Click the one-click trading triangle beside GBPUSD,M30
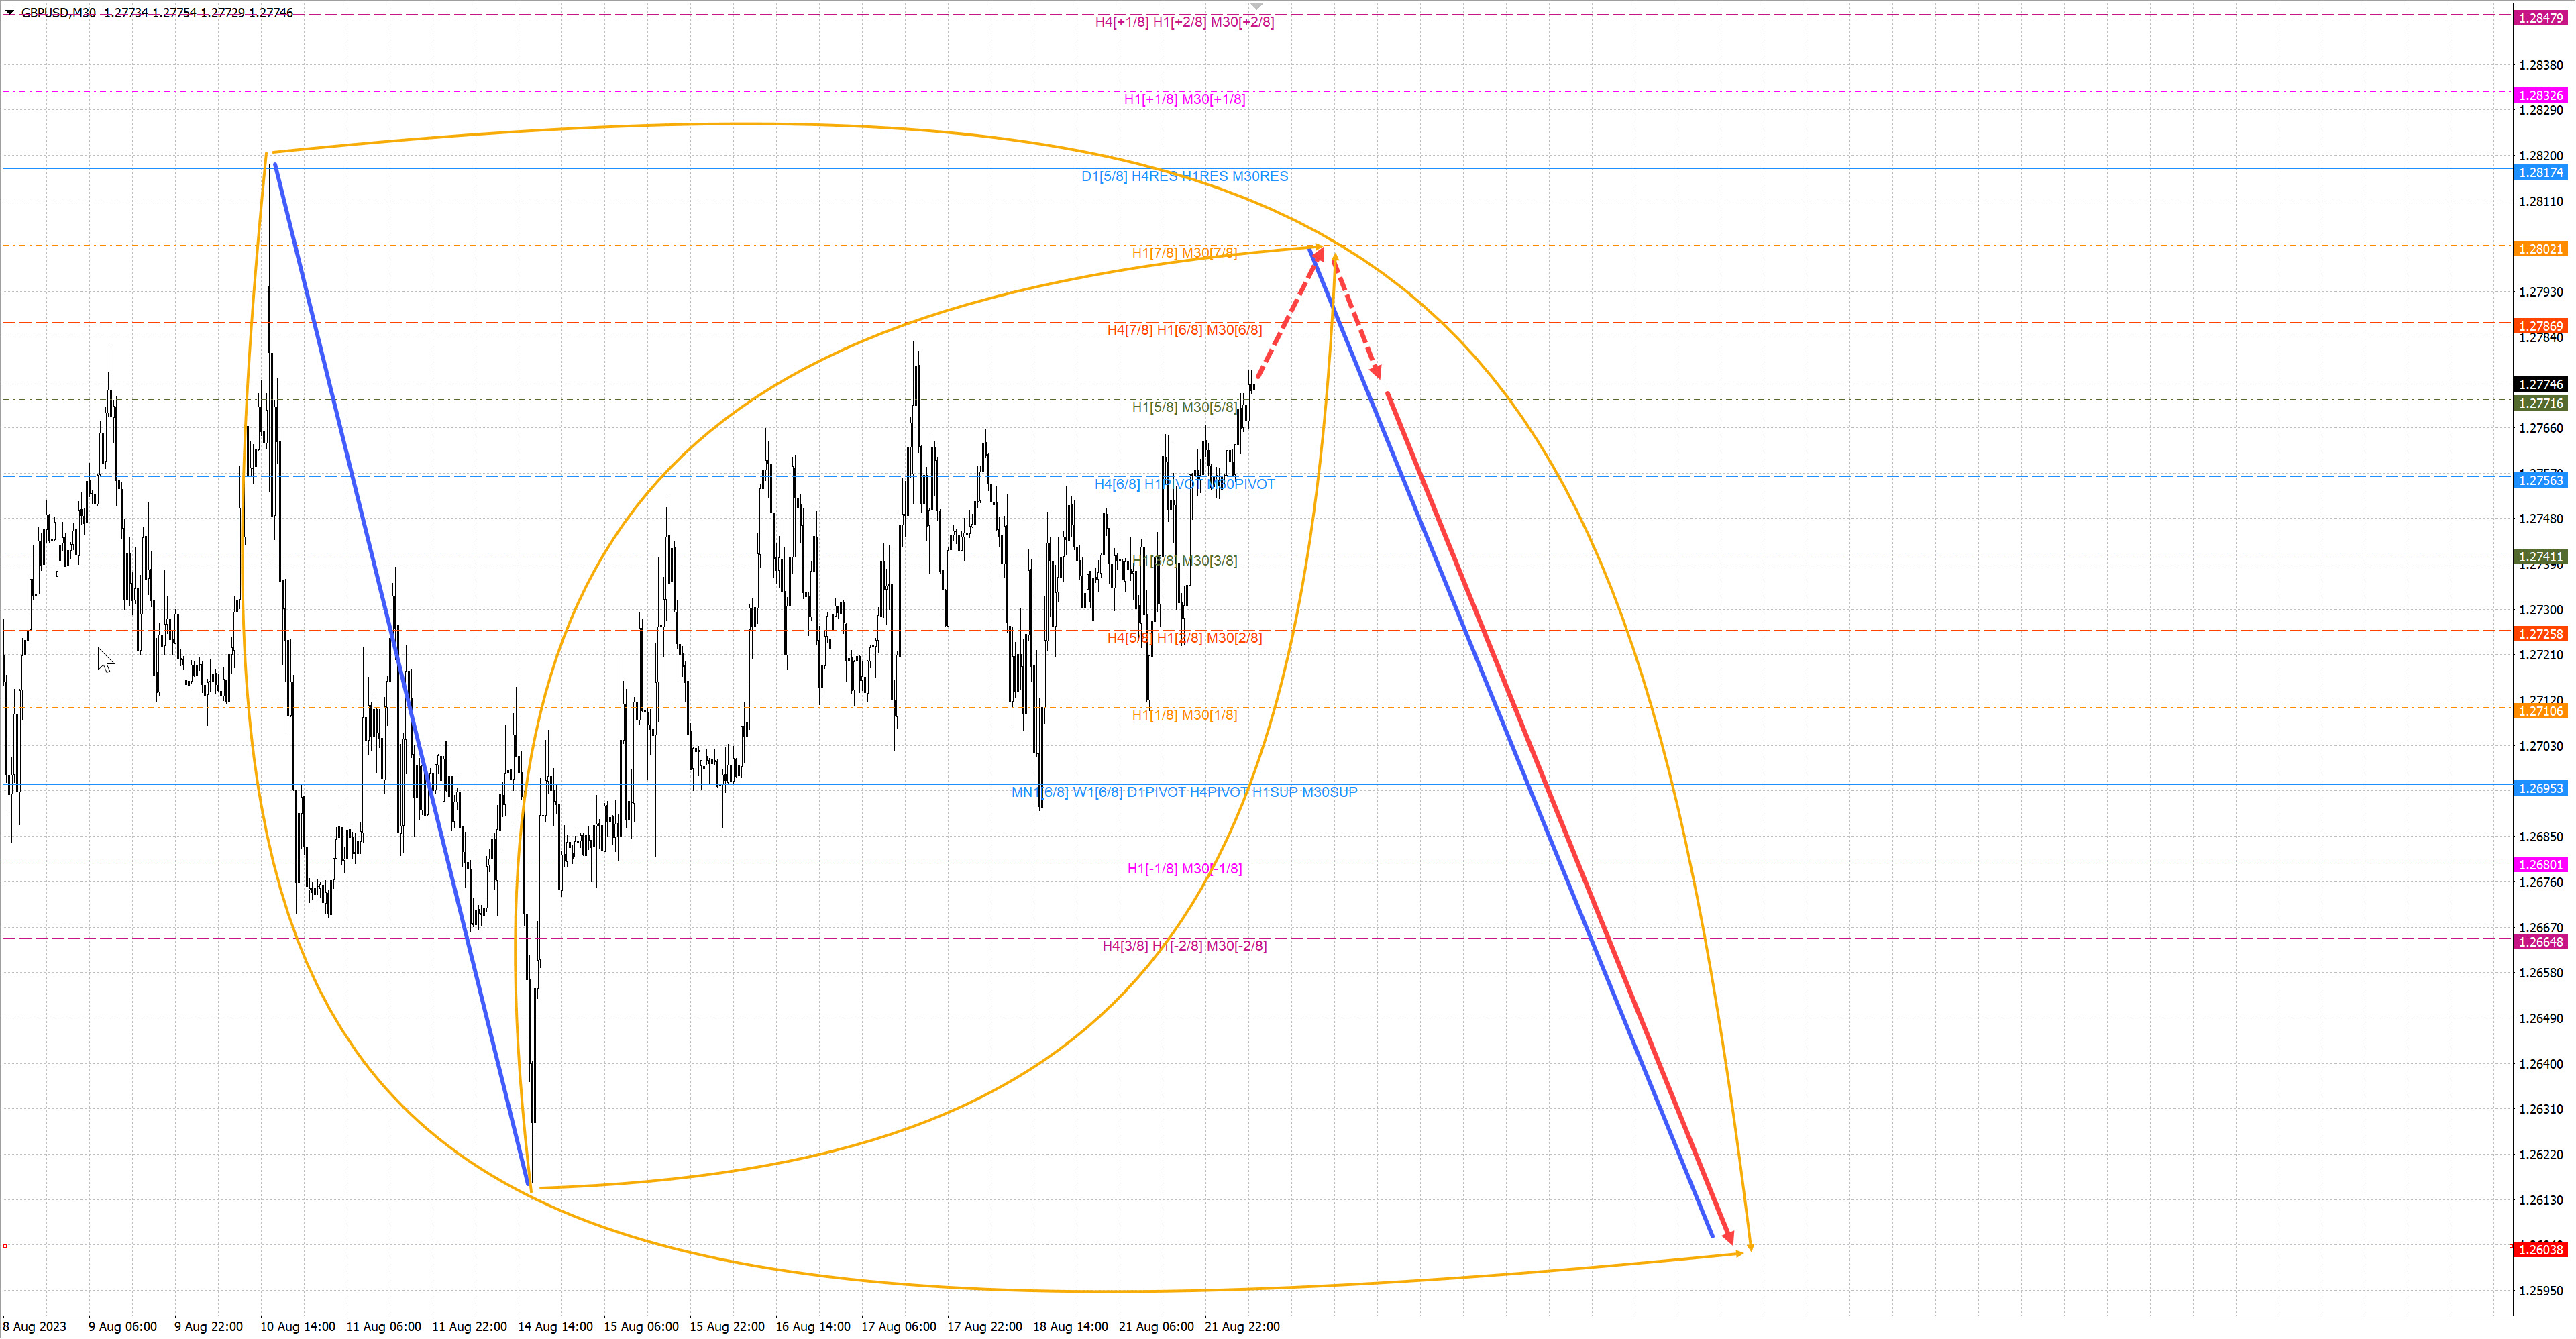2576x1339 pixels. (x=10, y=12)
